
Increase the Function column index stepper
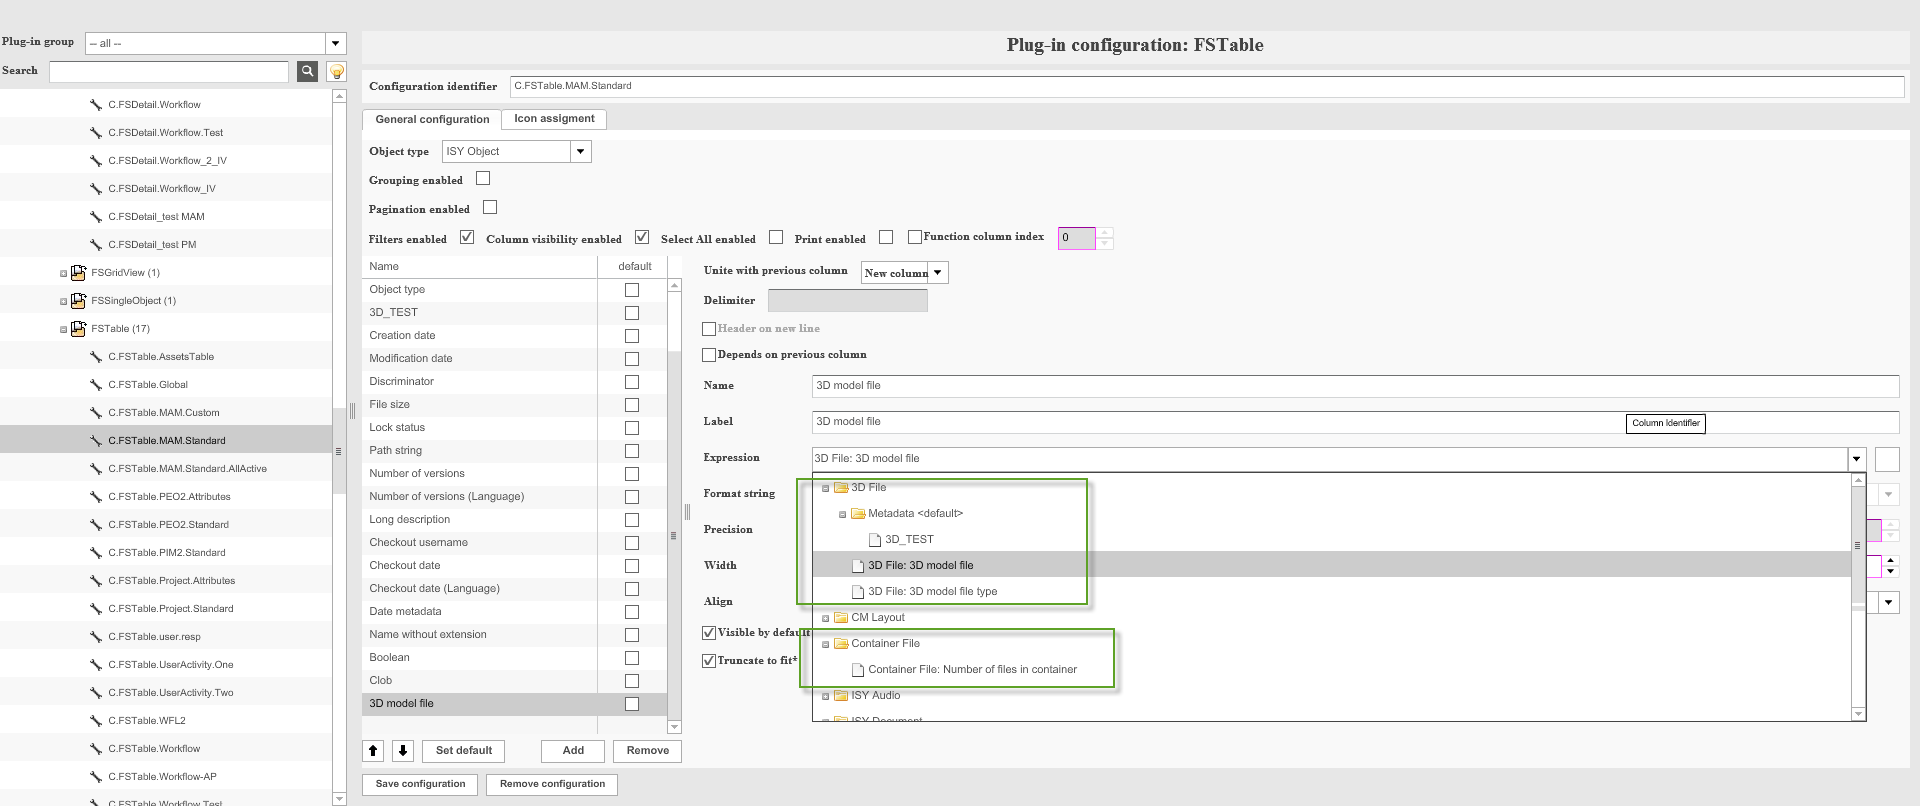click(1105, 233)
